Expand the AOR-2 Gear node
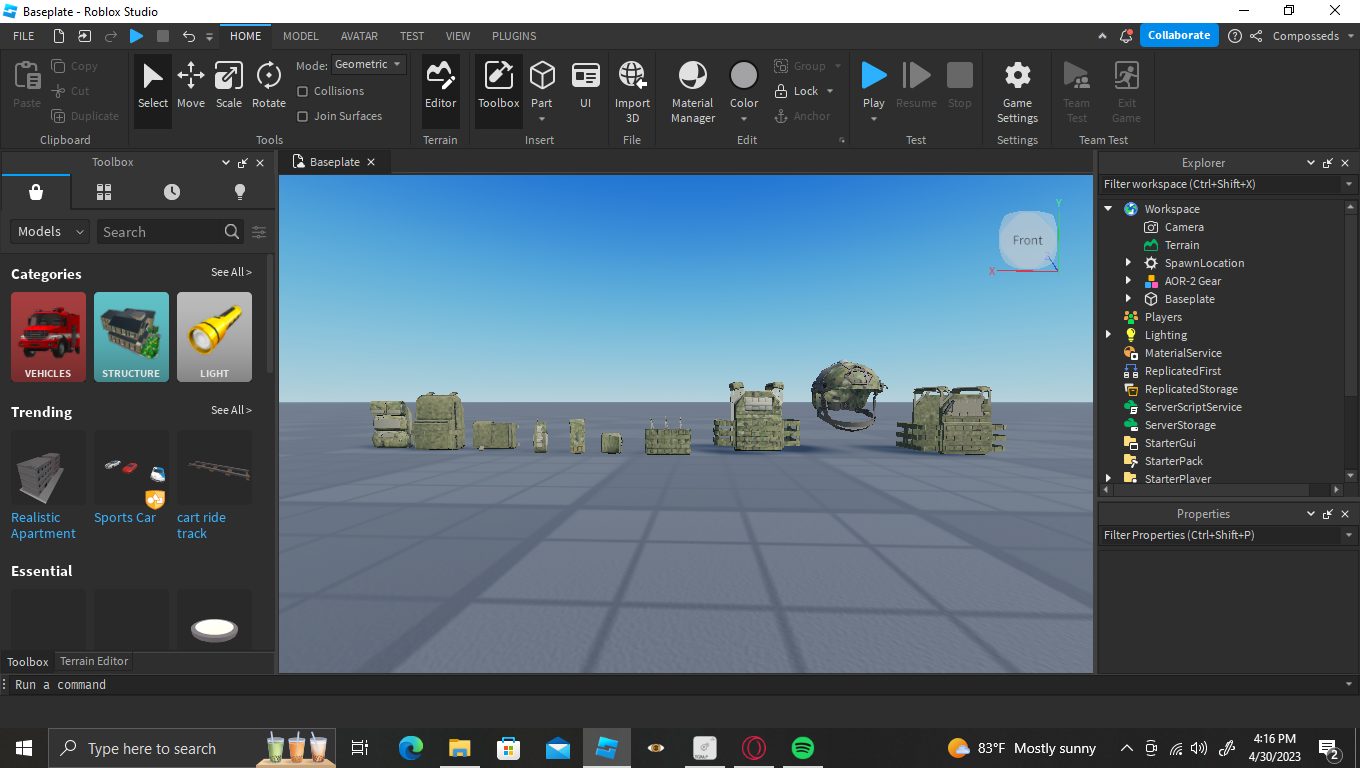The height and width of the screenshot is (768, 1360). point(1128,281)
